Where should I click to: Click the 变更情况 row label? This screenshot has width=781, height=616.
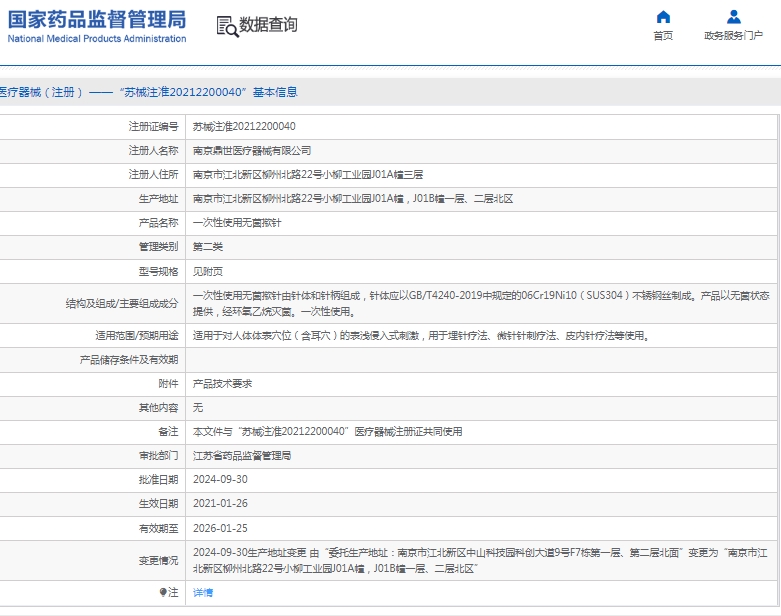click(x=158, y=561)
